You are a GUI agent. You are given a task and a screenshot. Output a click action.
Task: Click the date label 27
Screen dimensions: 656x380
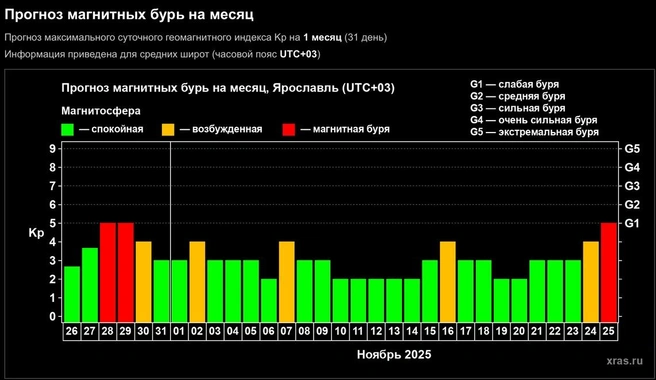90,331
